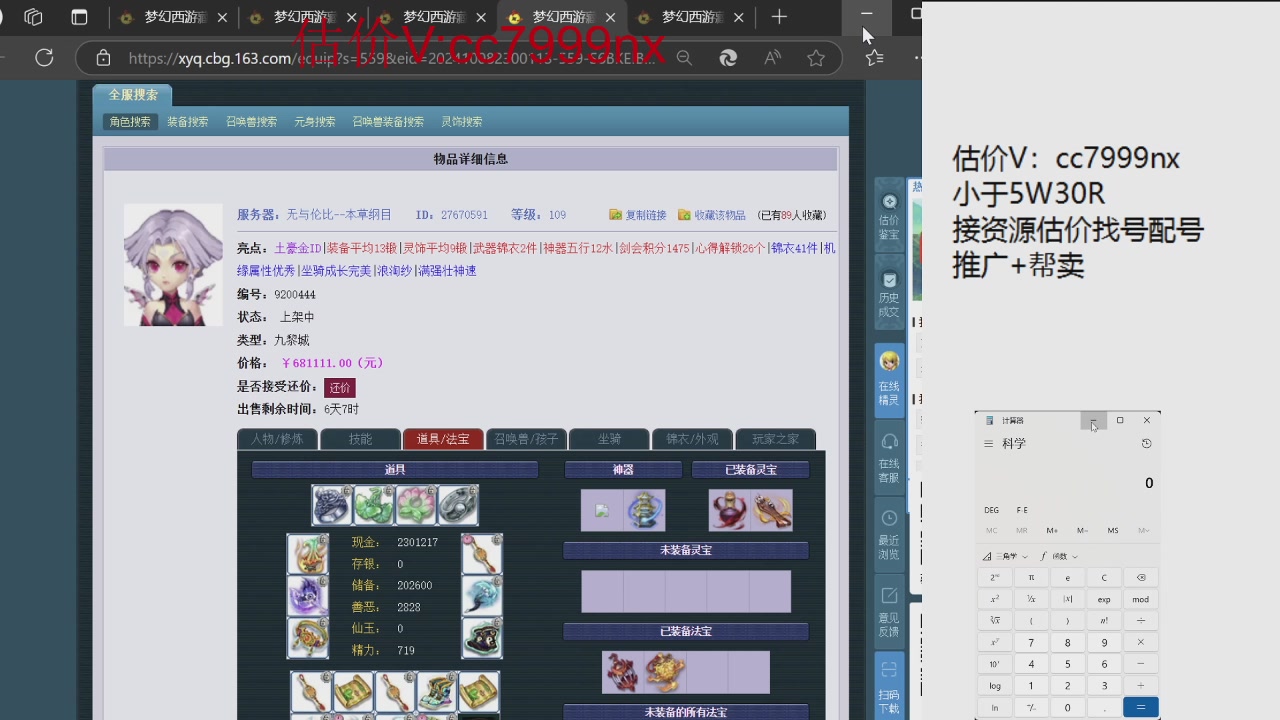Toggle DEG angle unit in calculator
1280x720 pixels.
point(992,510)
